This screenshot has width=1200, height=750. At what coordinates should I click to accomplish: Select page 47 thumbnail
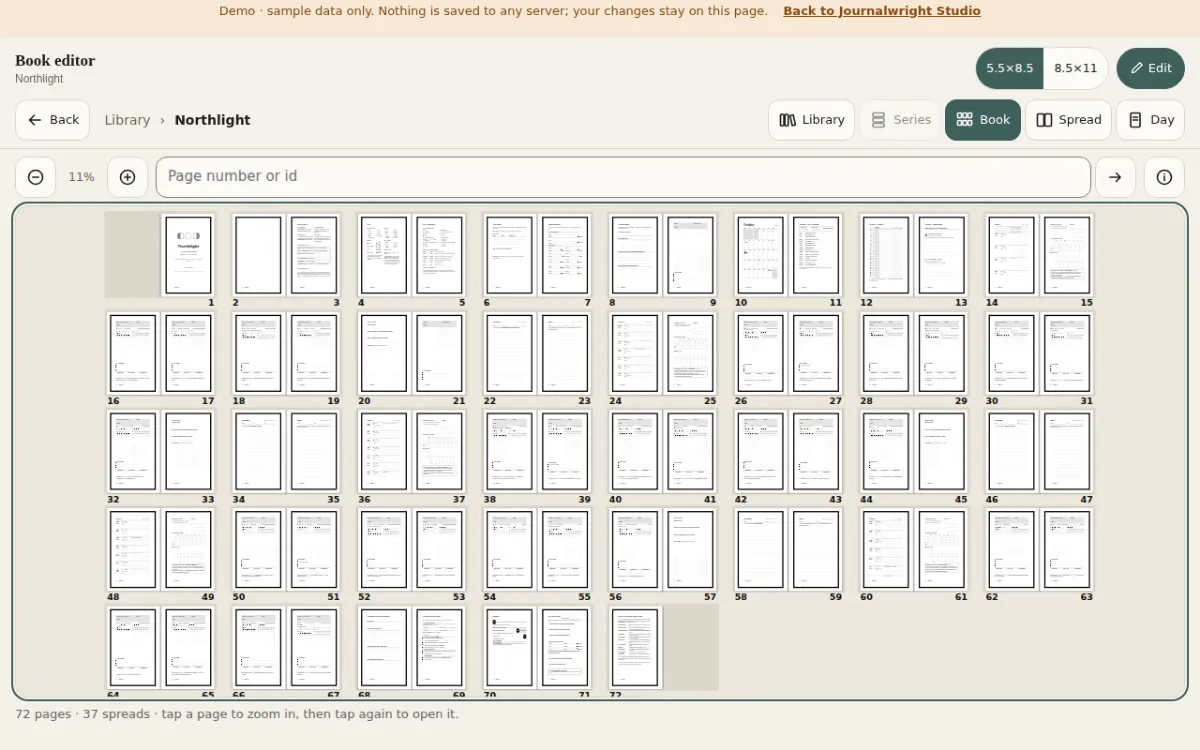pos(1067,451)
